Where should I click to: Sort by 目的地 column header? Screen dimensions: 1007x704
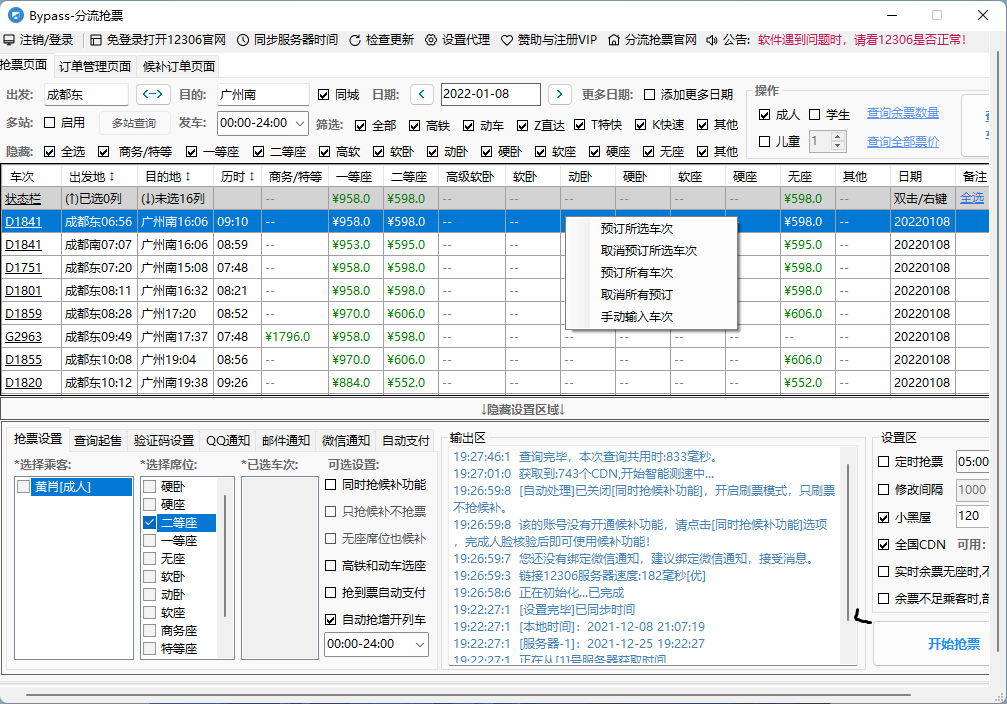coord(168,177)
